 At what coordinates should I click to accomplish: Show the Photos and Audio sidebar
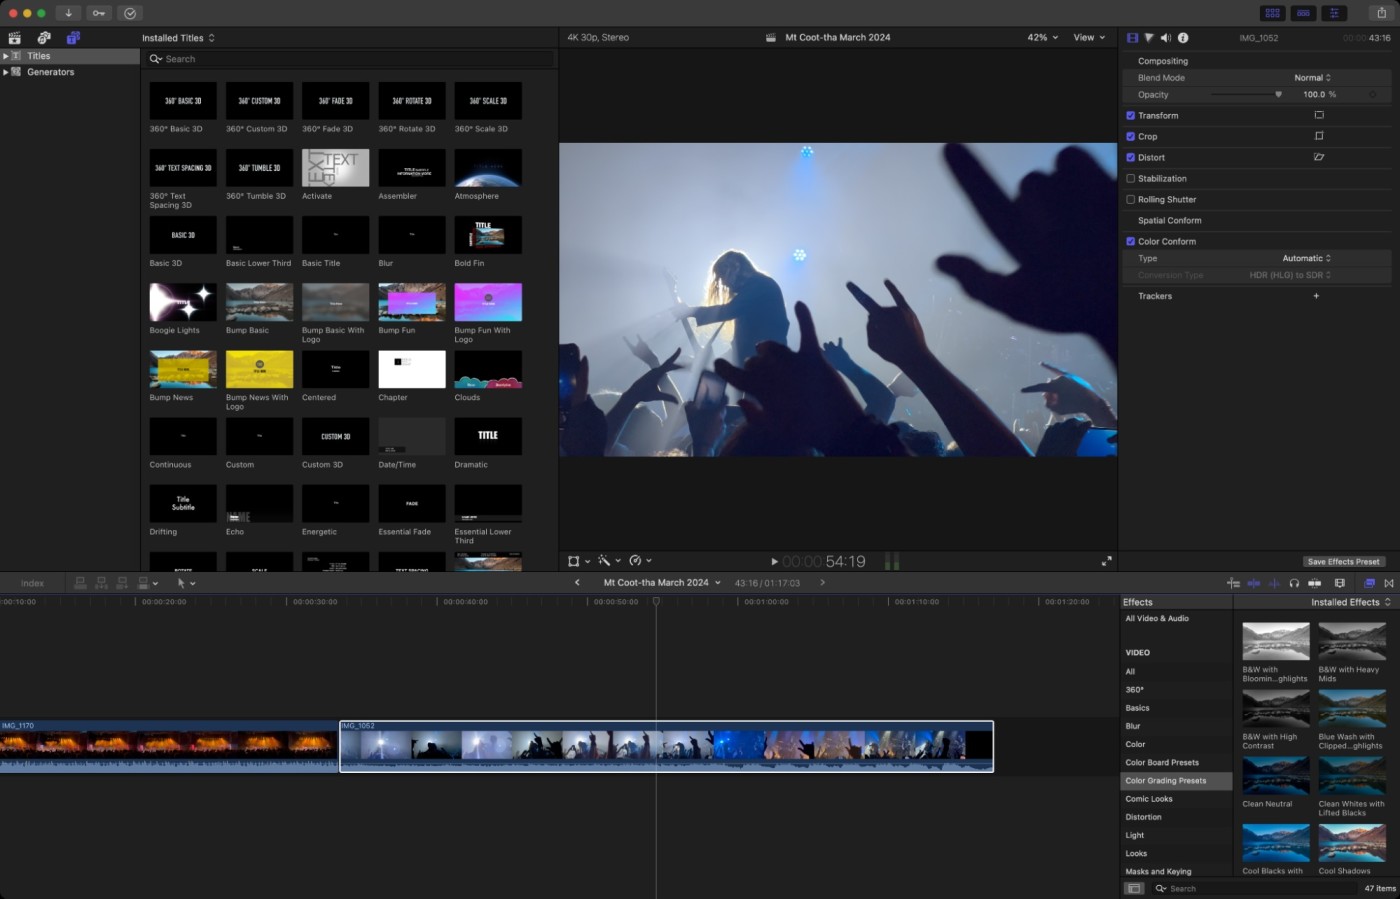[x=44, y=38]
